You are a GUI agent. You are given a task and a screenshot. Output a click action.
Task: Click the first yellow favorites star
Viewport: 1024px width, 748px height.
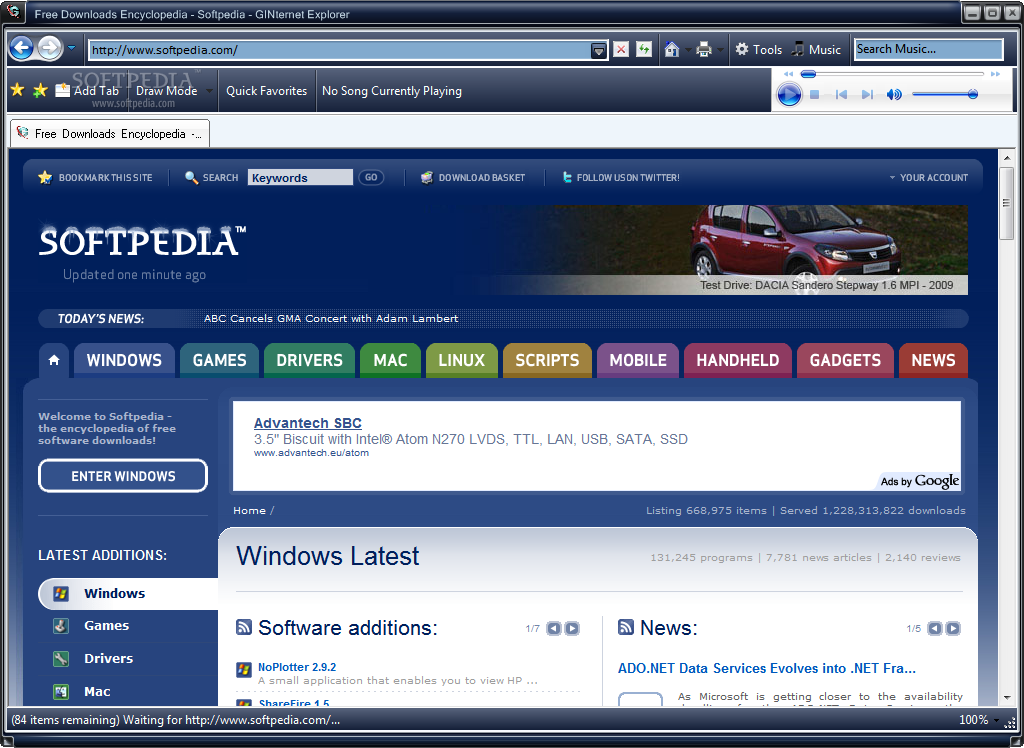tap(18, 90)
